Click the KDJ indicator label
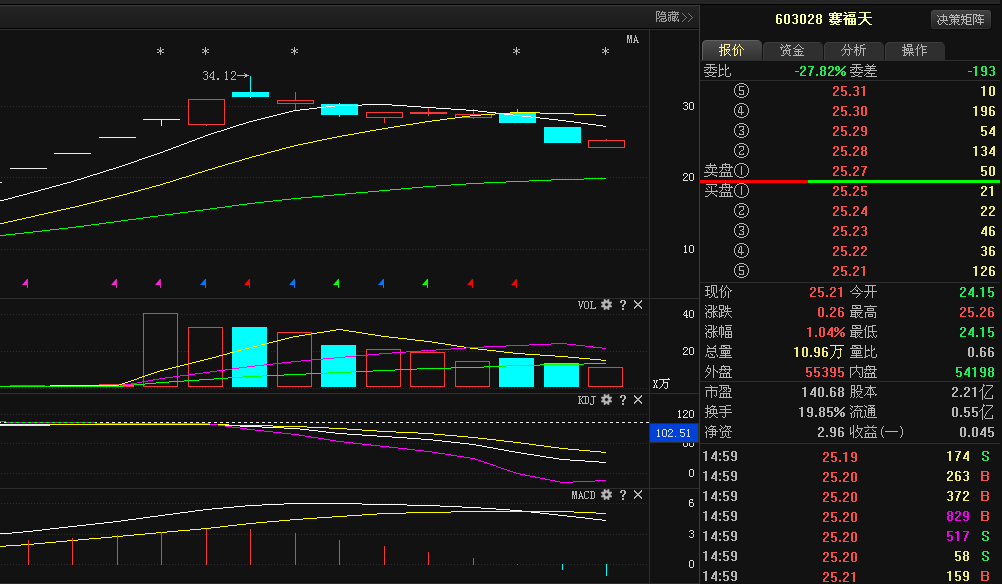This screenshot has width=1002, height=584. pos(587,401)
